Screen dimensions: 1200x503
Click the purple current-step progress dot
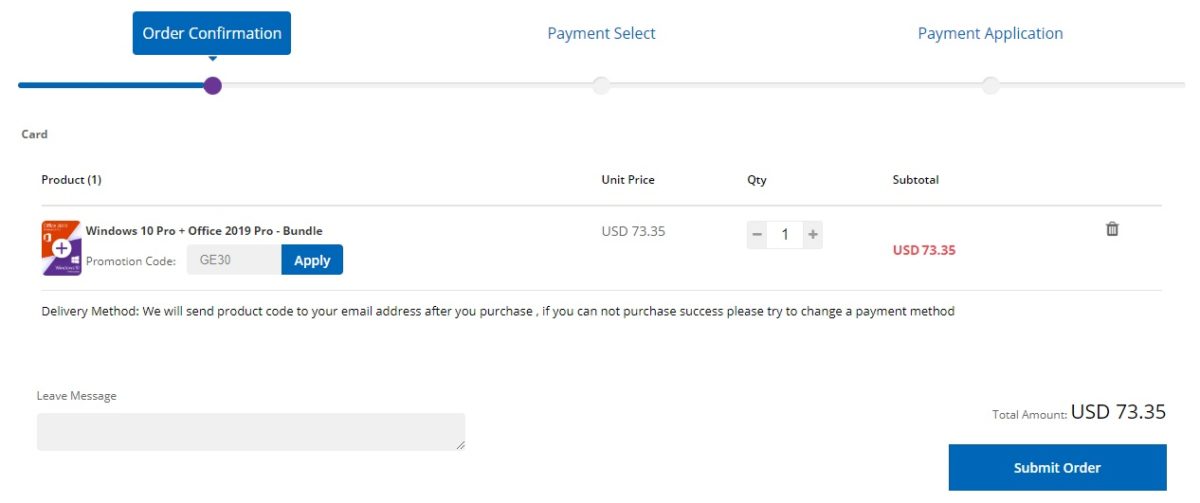point(212,86)
